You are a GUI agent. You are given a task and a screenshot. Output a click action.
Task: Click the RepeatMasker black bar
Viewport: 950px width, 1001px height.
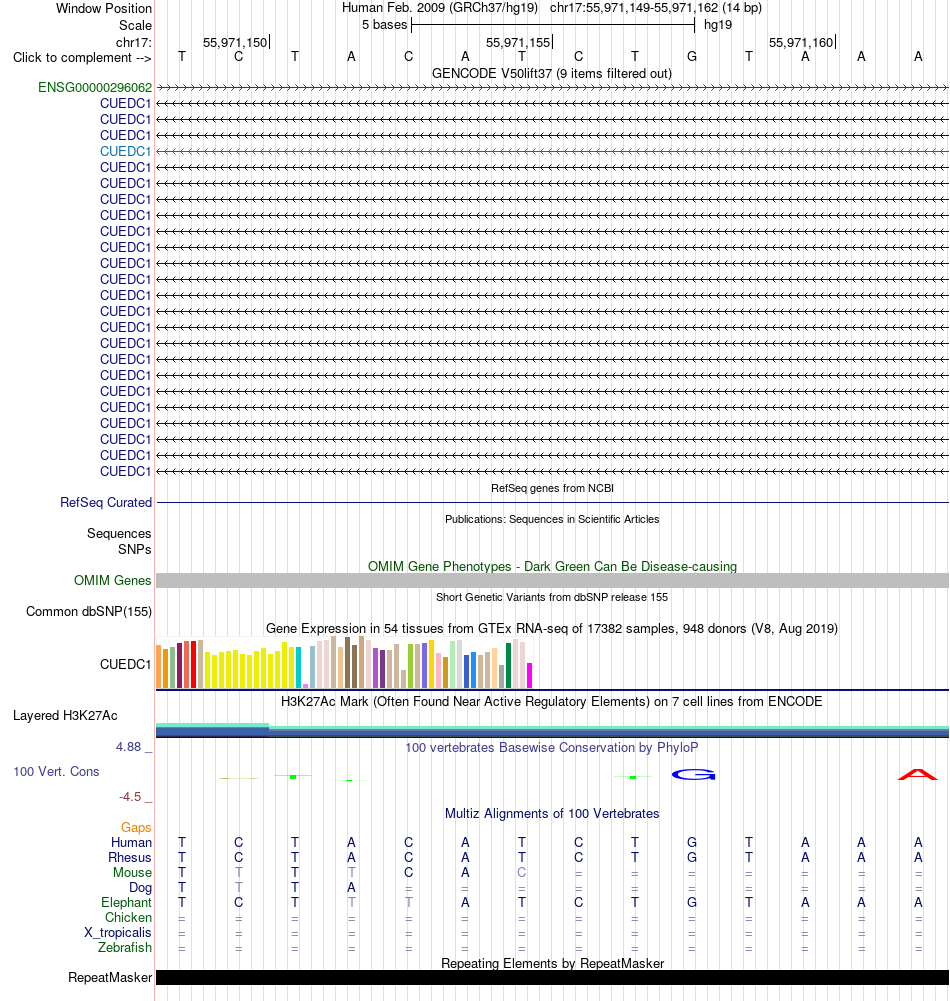coord(552,977)
